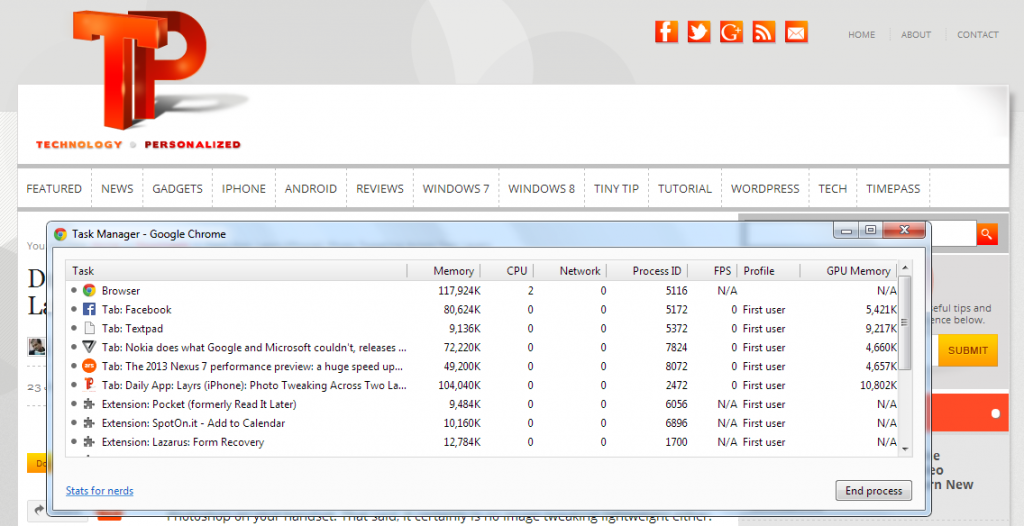1024x526 pixels.
Task: Click the Process ID value 5116
Action: [x=676, y=291]
